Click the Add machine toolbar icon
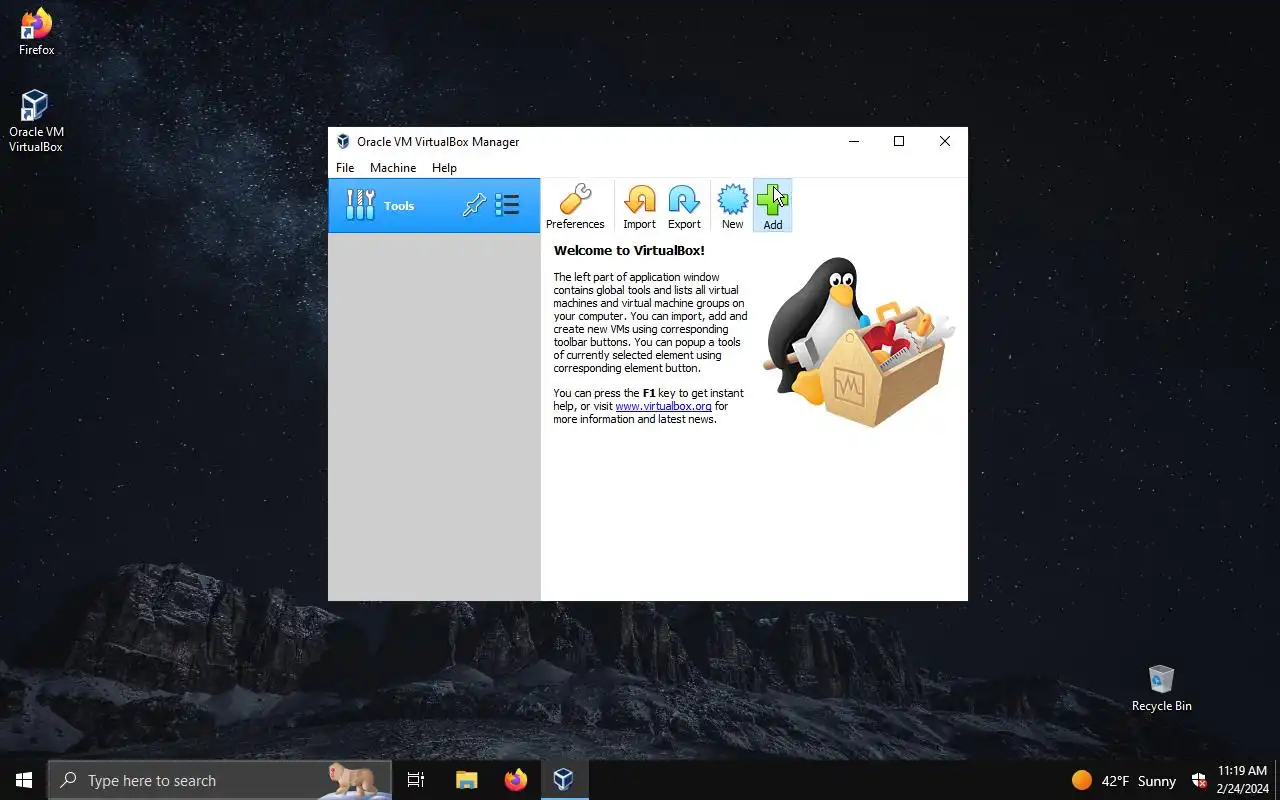Image resolution: width=1280 pixels, height=800 pixels. 772,206
